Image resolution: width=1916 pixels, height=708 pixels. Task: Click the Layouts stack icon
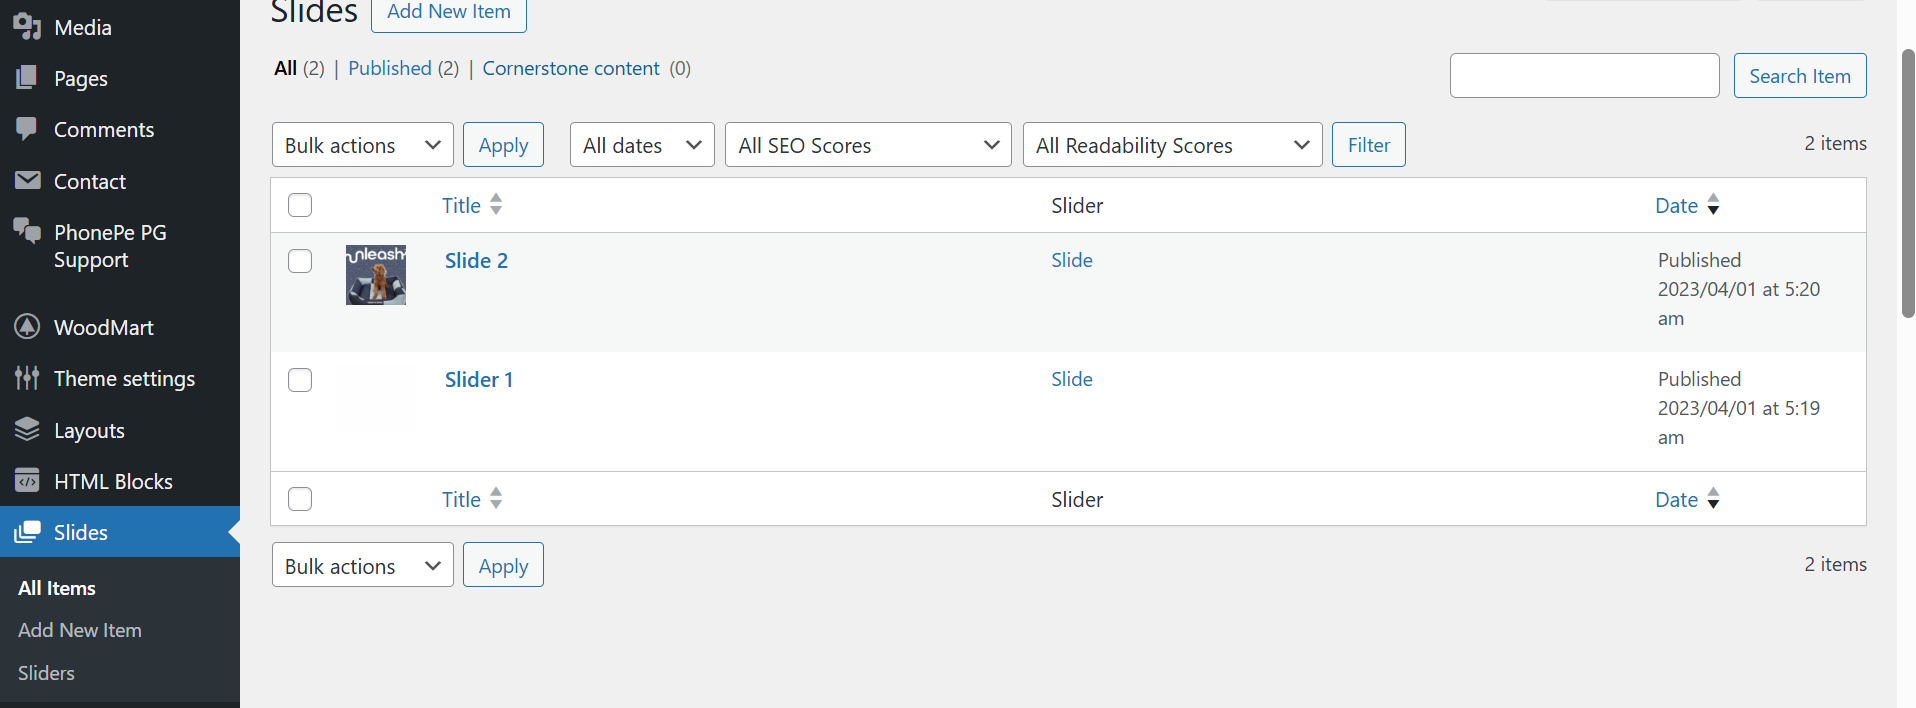click(27, 430)
